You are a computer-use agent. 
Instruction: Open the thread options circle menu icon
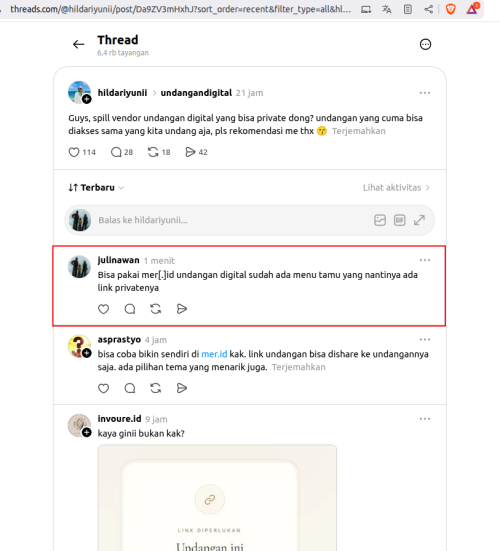pyautogui.click(x=425, y=44)
